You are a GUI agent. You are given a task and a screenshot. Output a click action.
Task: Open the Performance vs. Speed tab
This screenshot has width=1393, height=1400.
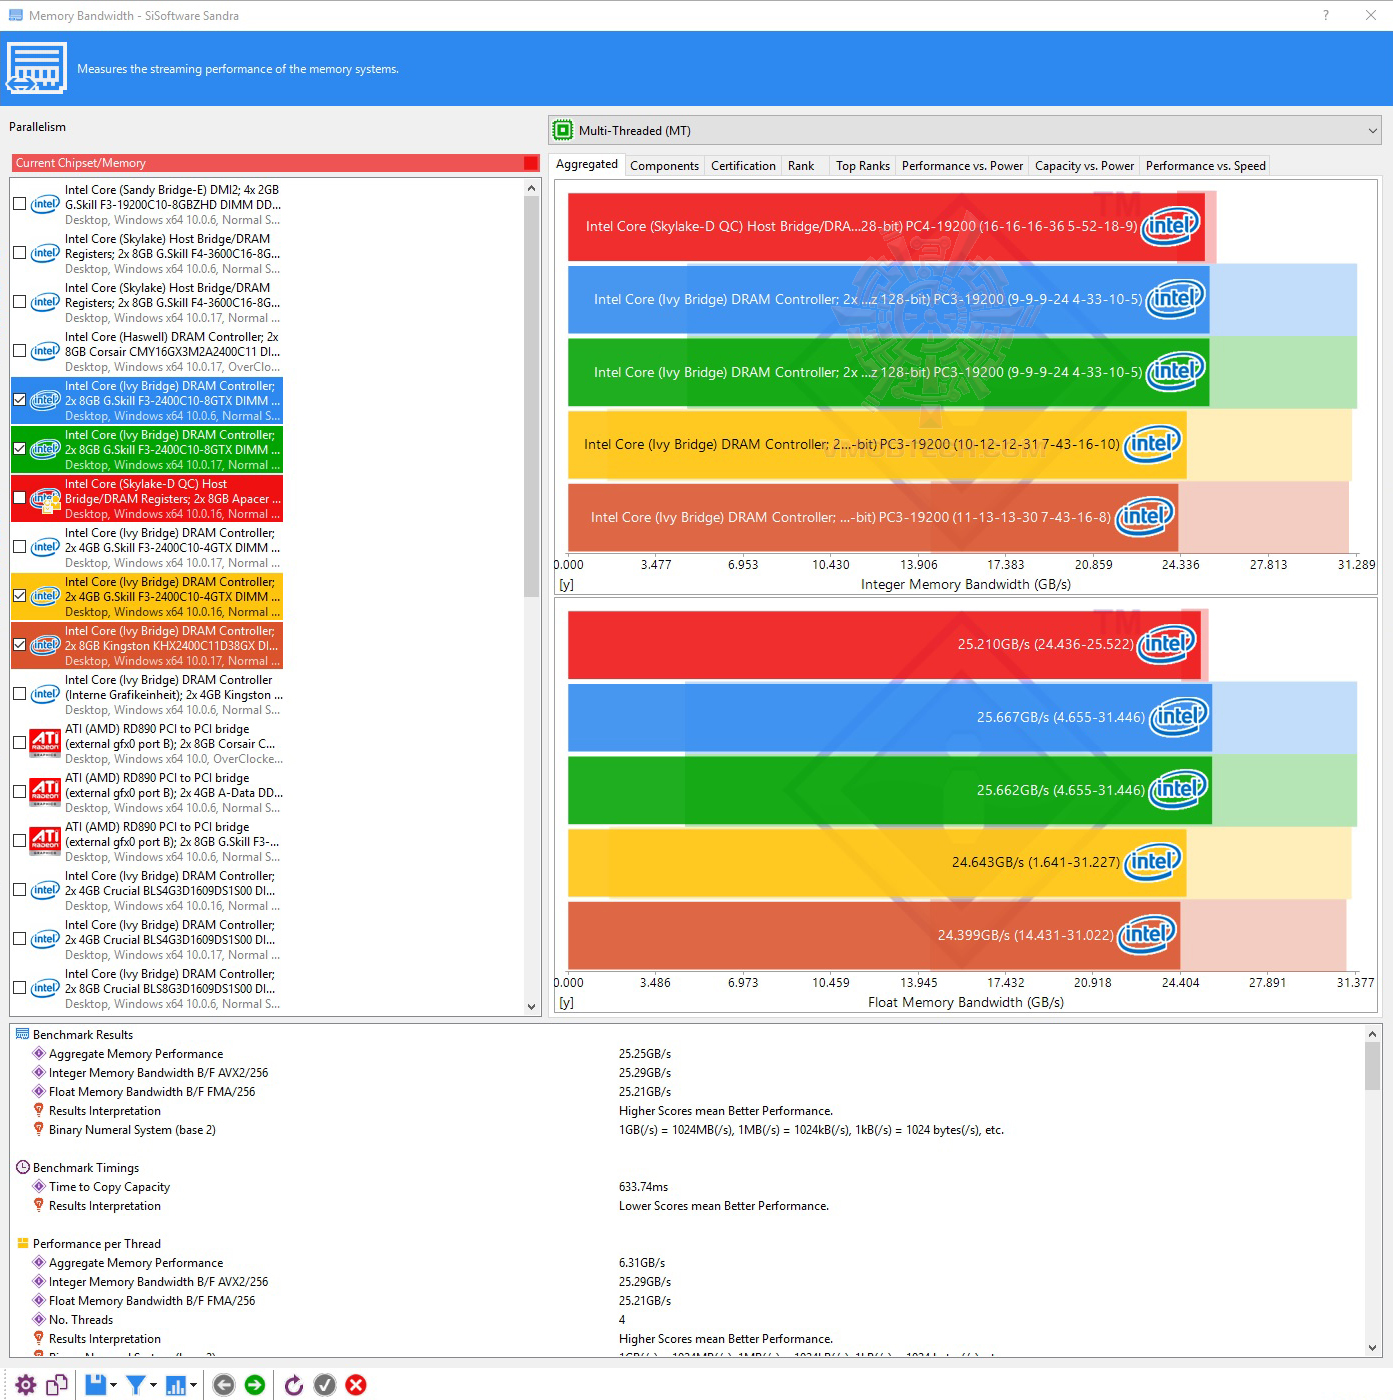point(1206,166)
